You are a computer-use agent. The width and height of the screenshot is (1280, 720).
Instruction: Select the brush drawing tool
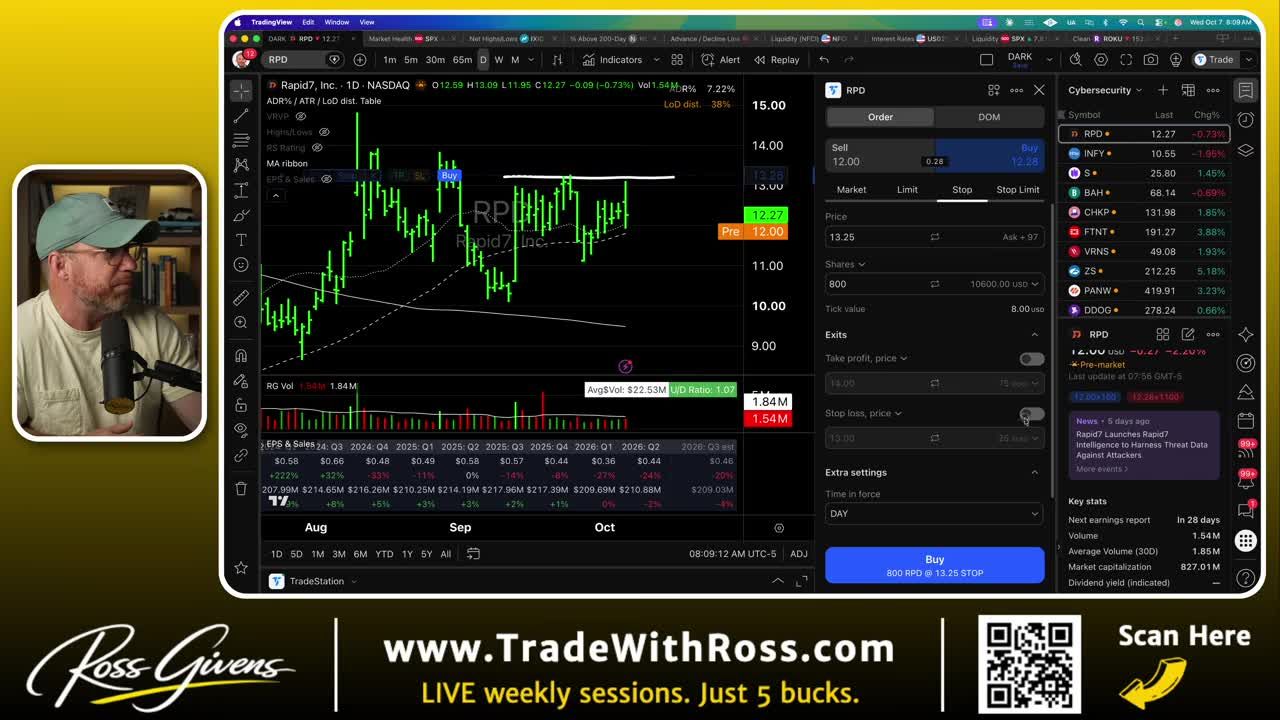[x=241, y=215]
